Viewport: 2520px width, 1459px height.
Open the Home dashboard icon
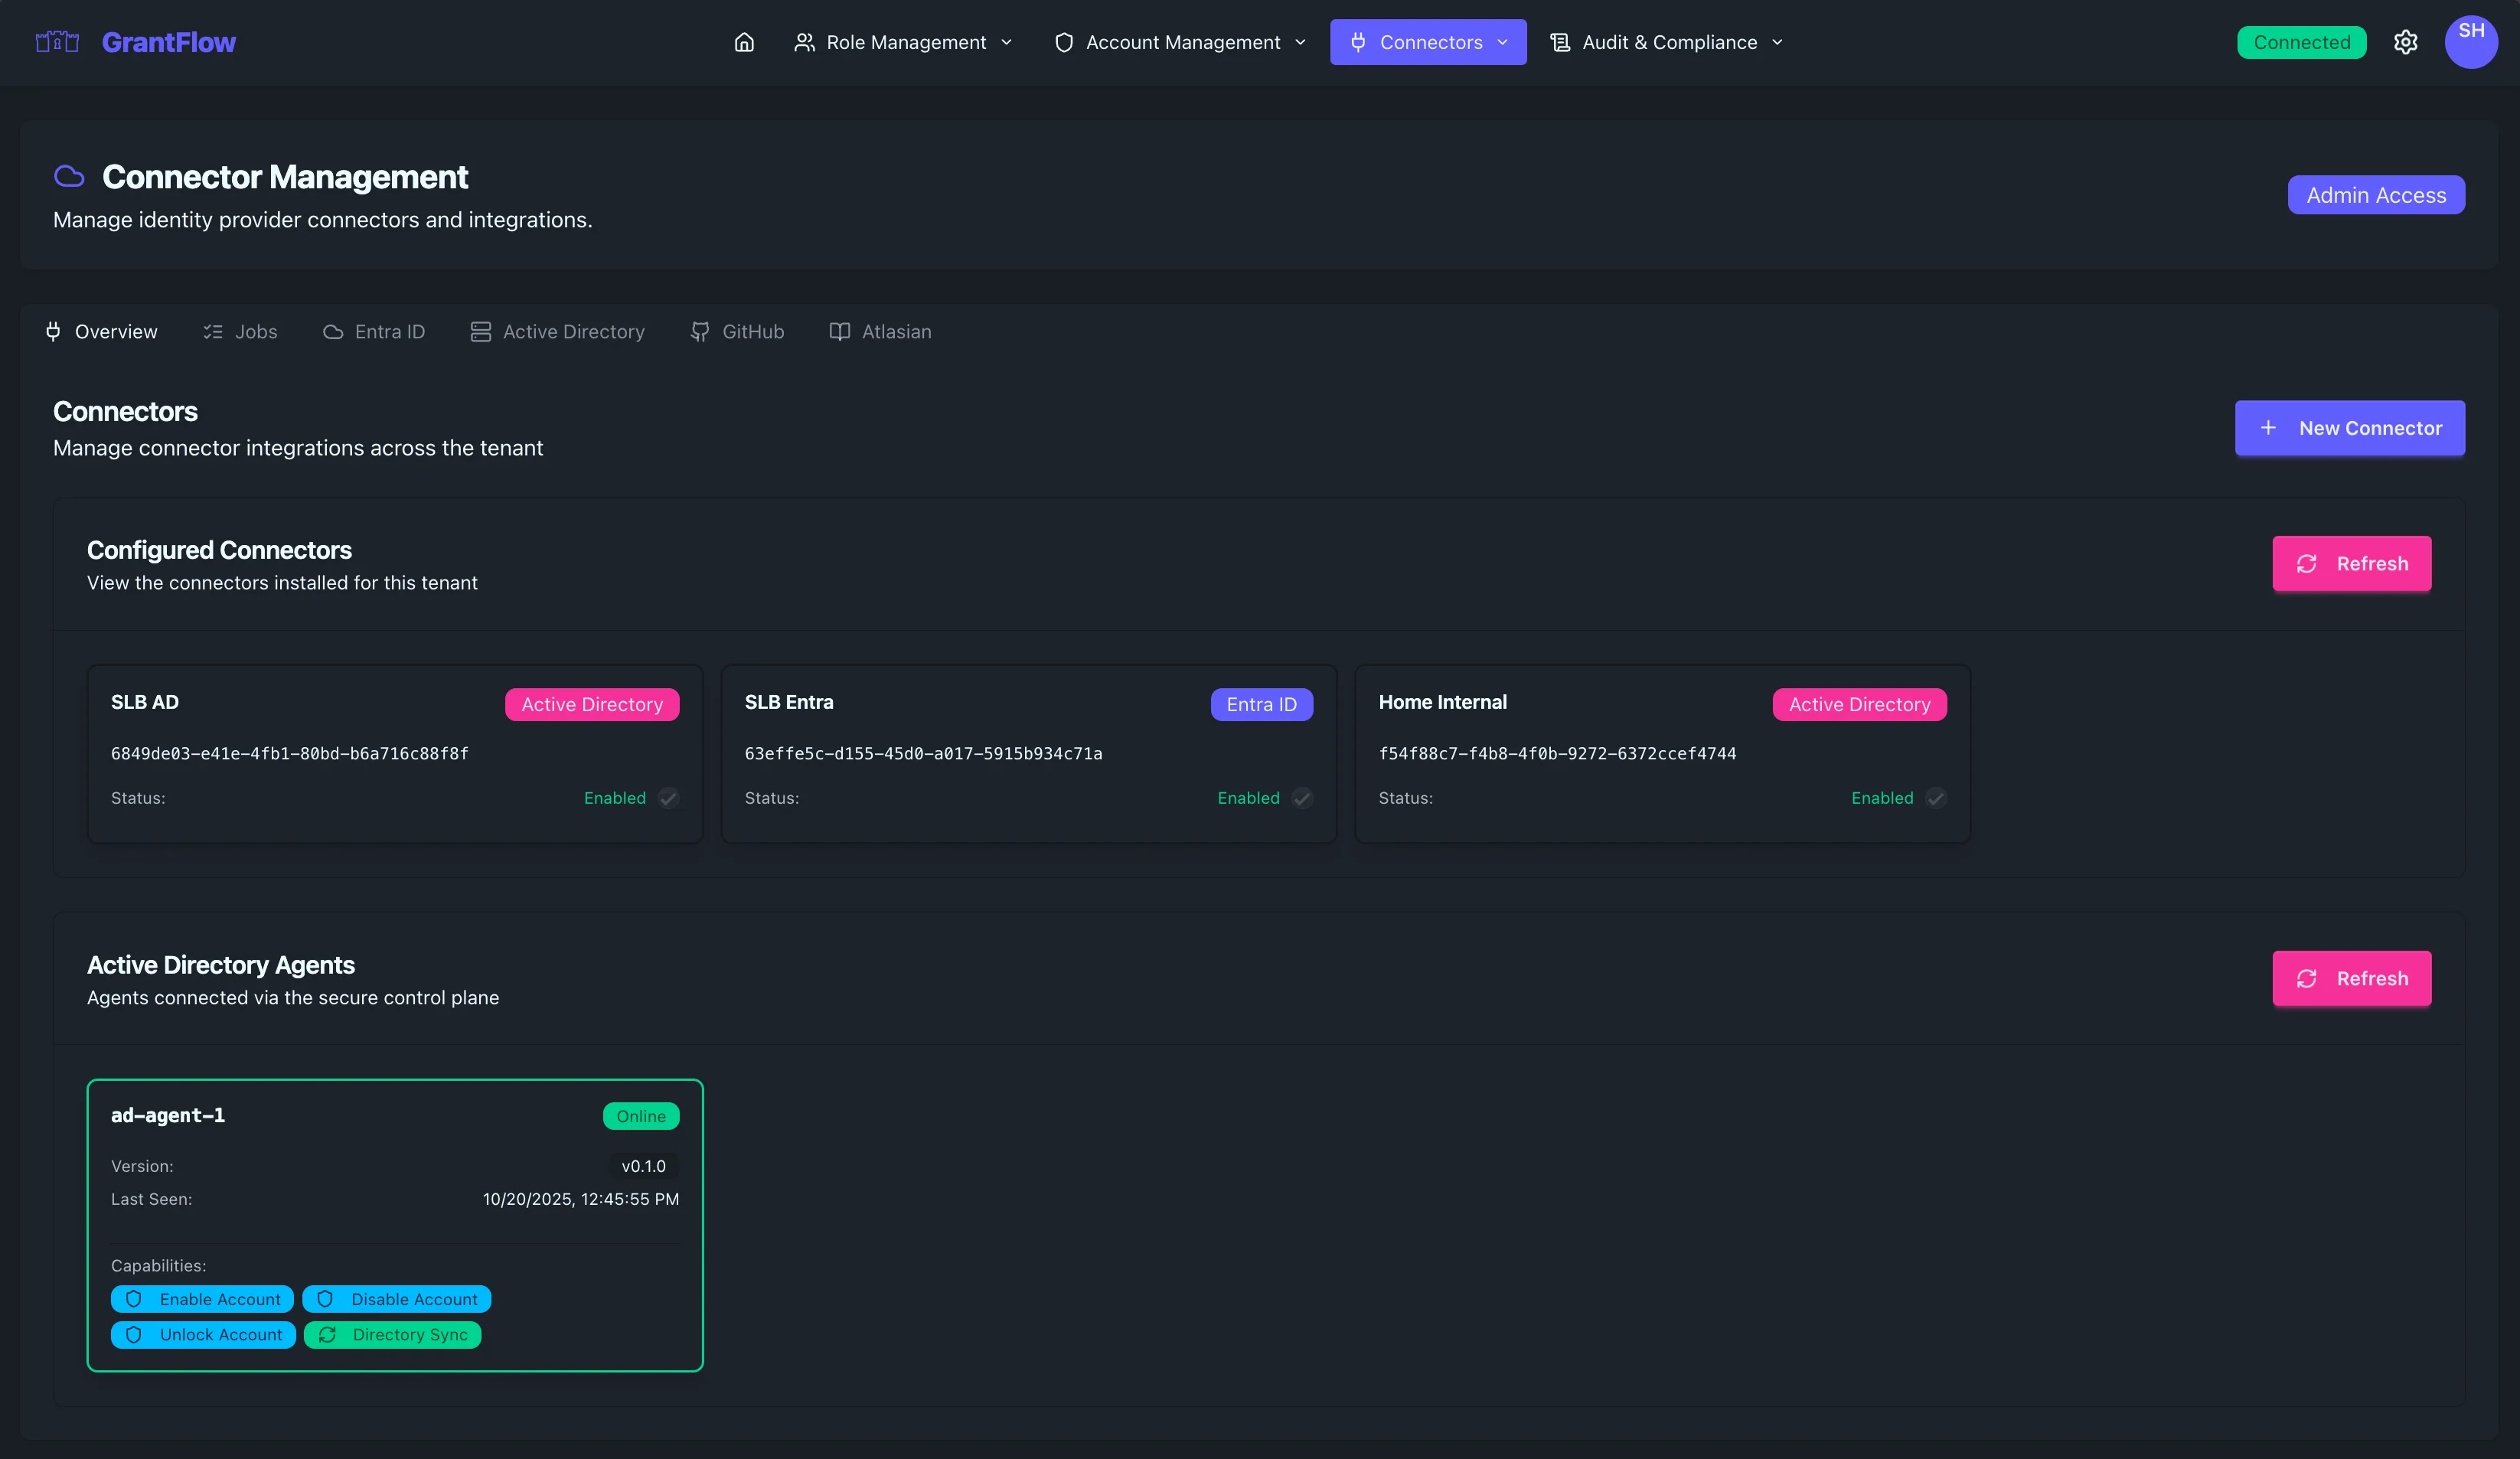coord(744,42)
